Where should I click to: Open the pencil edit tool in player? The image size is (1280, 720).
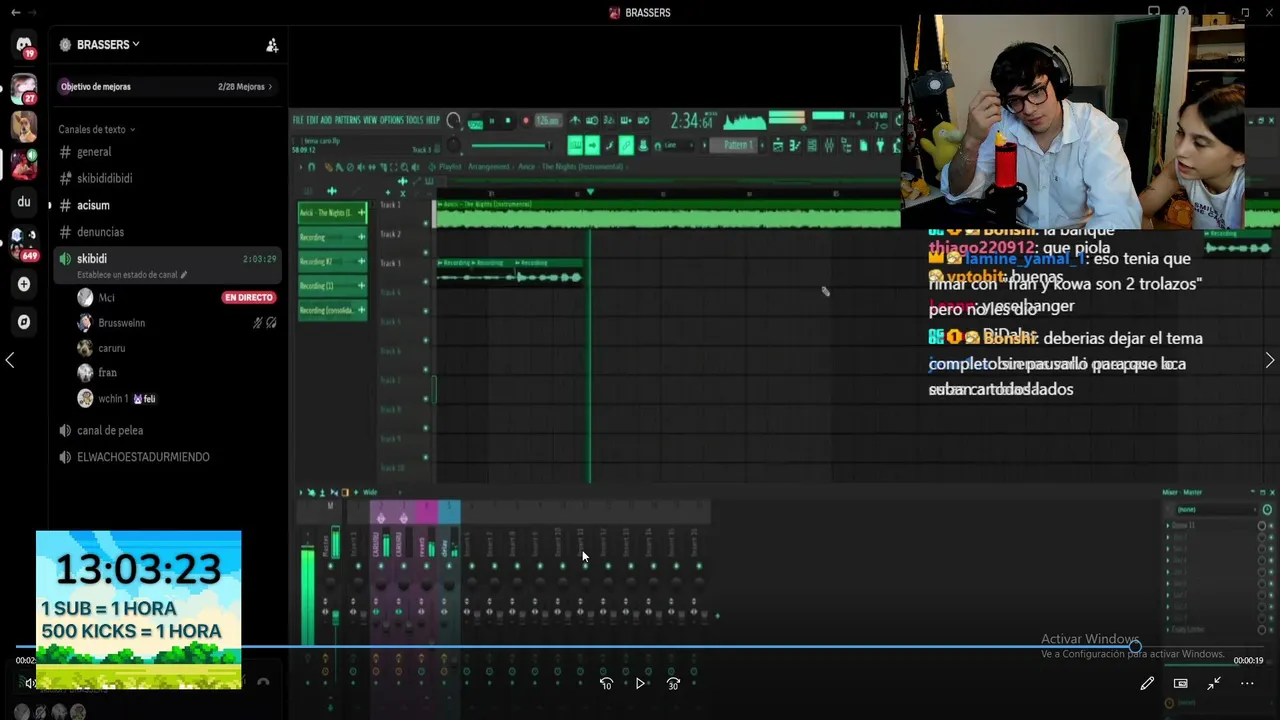1147,684
